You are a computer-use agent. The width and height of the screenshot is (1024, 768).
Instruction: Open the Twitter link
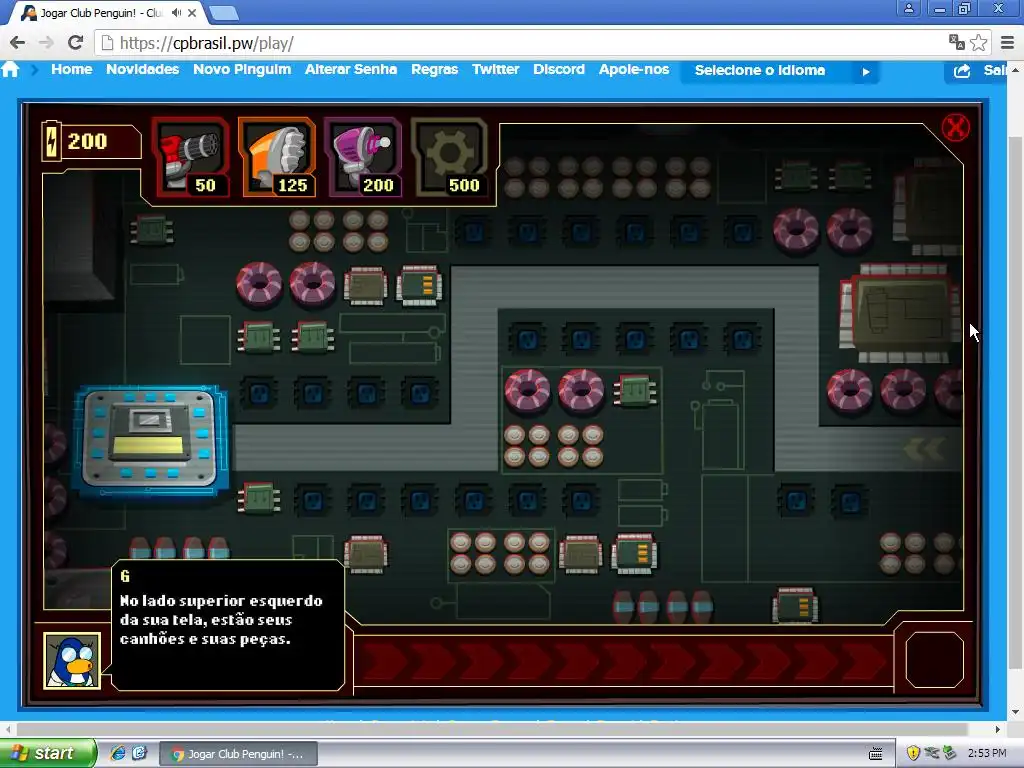(496, 69)
